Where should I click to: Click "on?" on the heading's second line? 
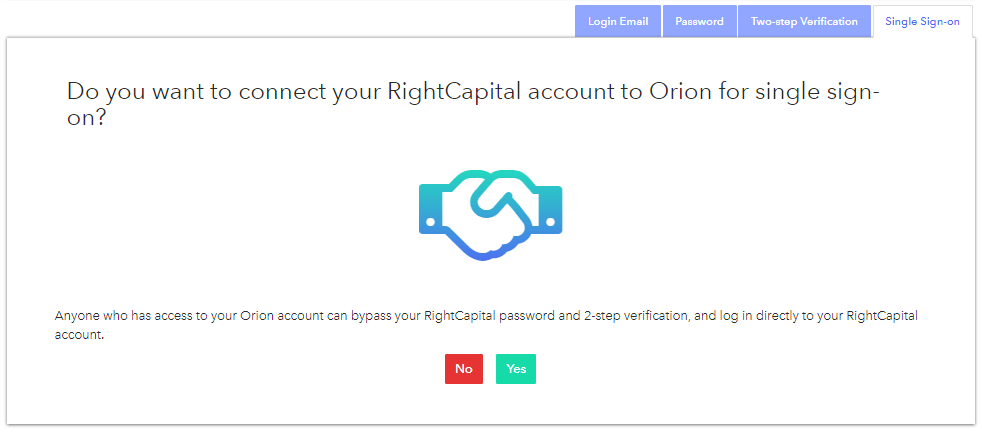click(x=86, y=118)
